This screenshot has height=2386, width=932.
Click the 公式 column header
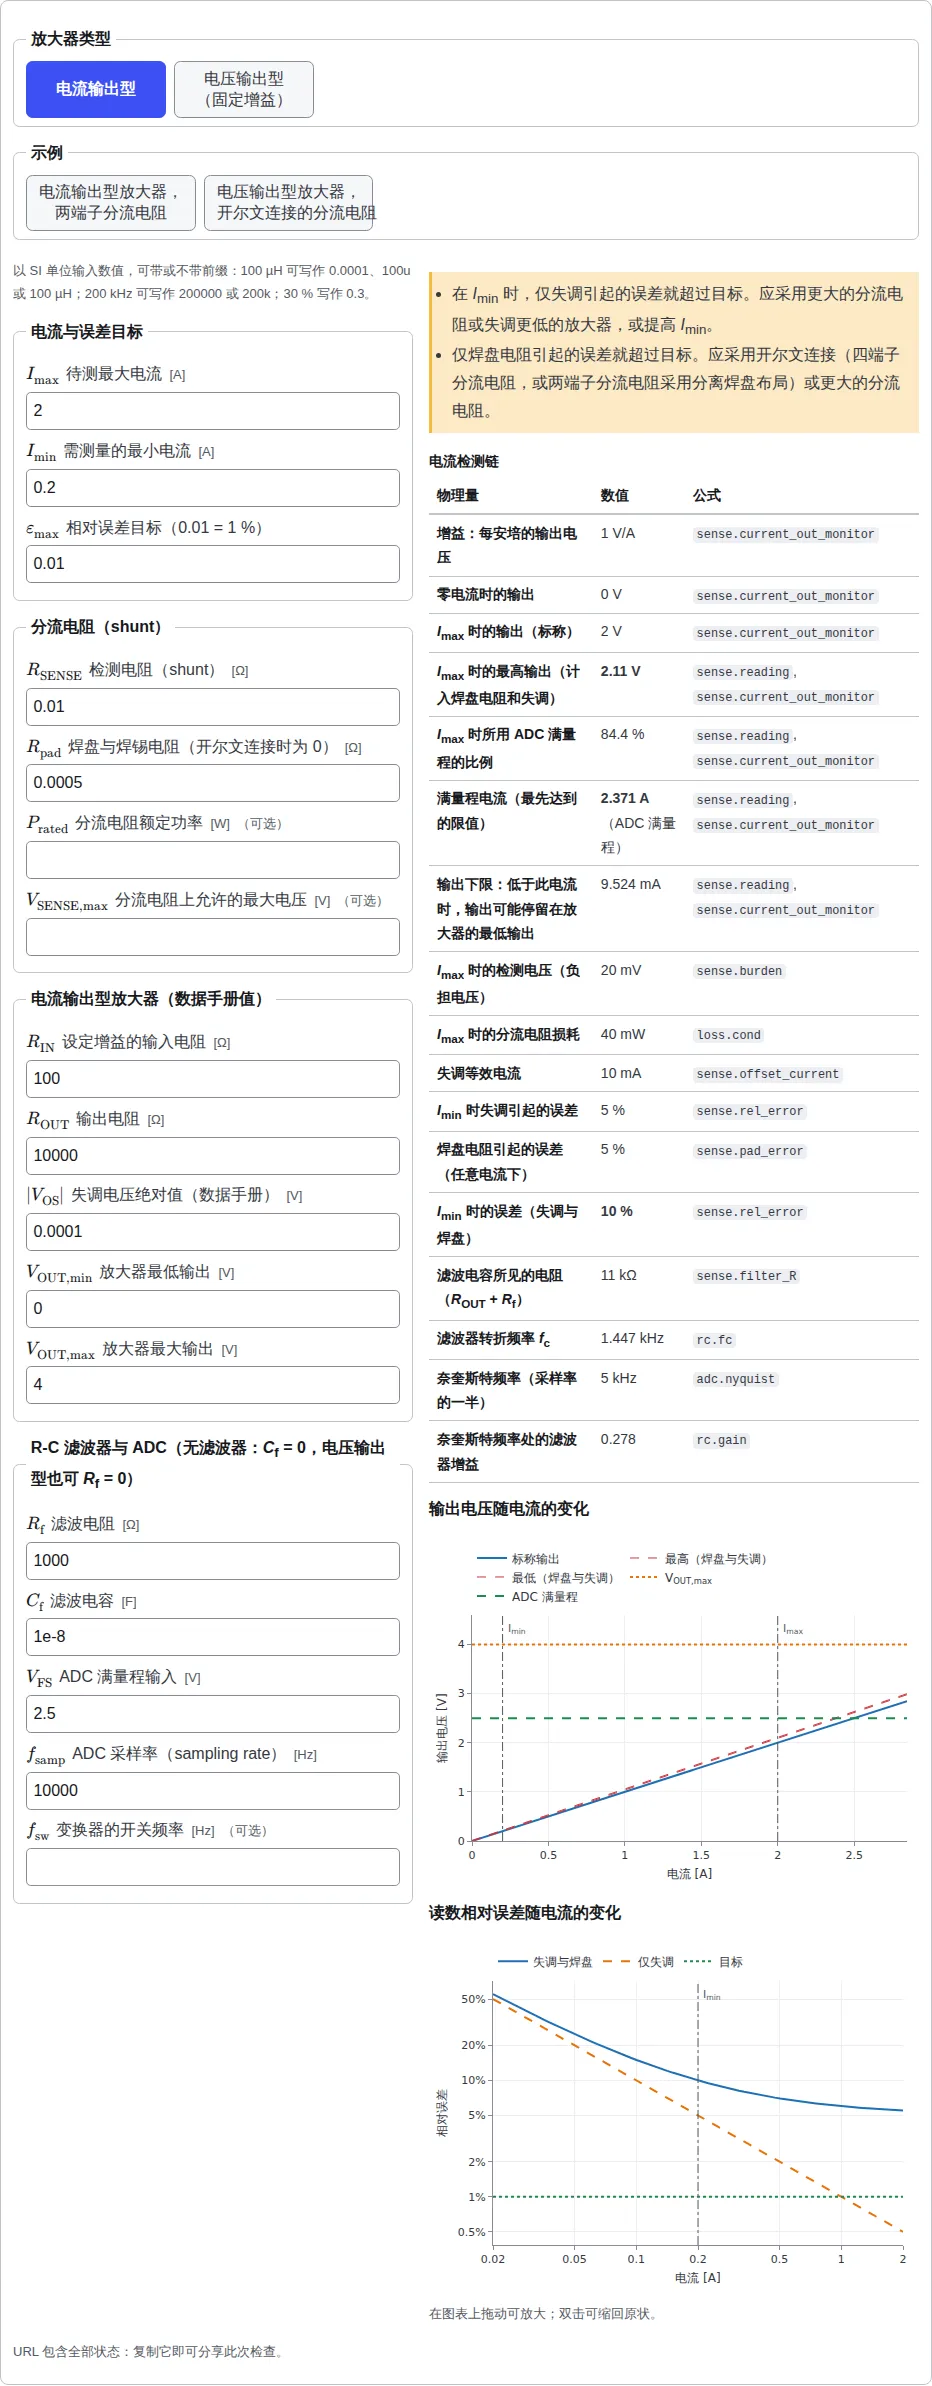tap(707, 496)
